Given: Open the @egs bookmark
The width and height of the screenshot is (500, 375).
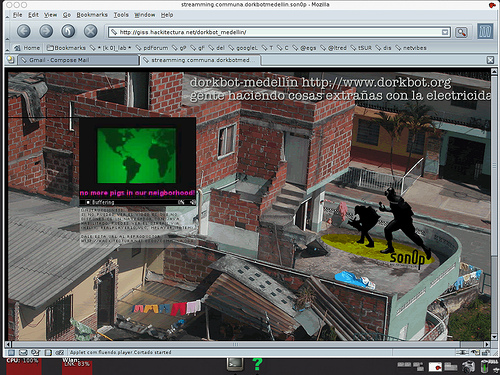Looking at the screenshot, I should pyautogui.click(x=304, y=48).
